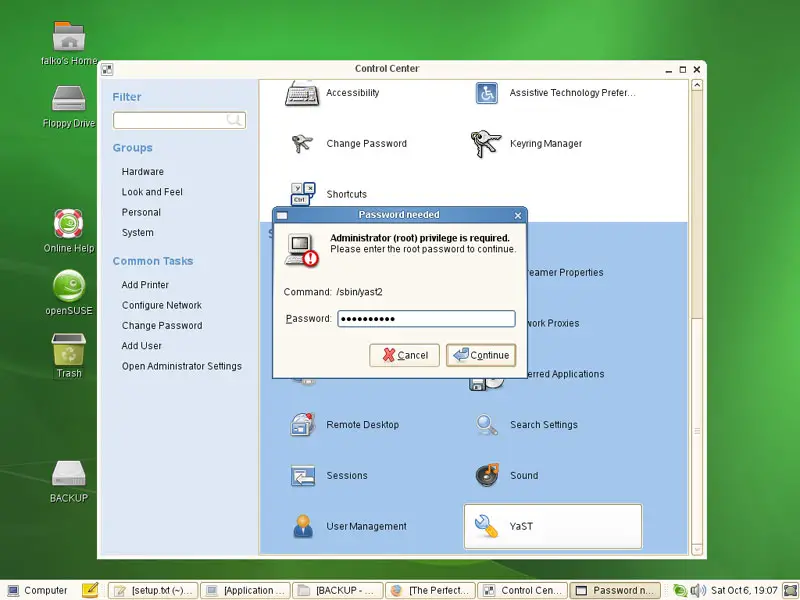800x600 pixels.
Task: Open the Floppy Drive desktop icon
Action: [x=69, y=98]
